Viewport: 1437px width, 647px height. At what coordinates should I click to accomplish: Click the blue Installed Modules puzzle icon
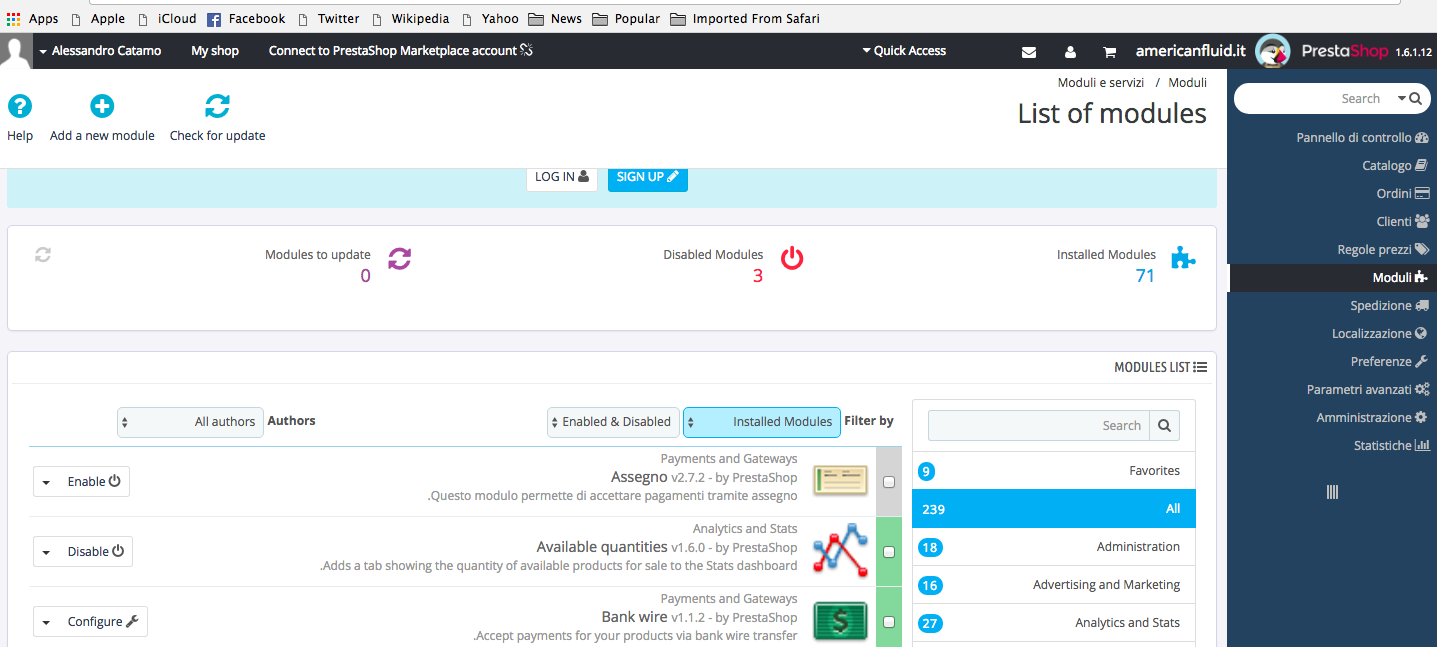(x=1183, y=258)
